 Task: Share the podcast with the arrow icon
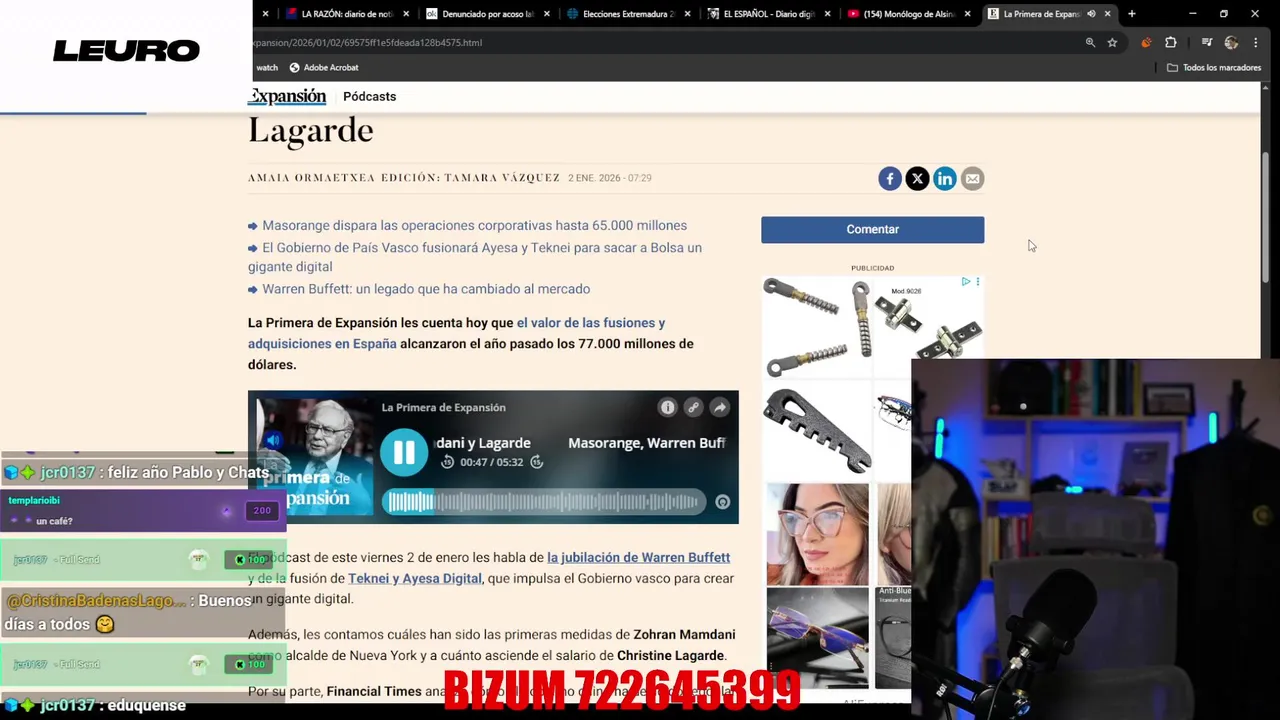[719, 407]
